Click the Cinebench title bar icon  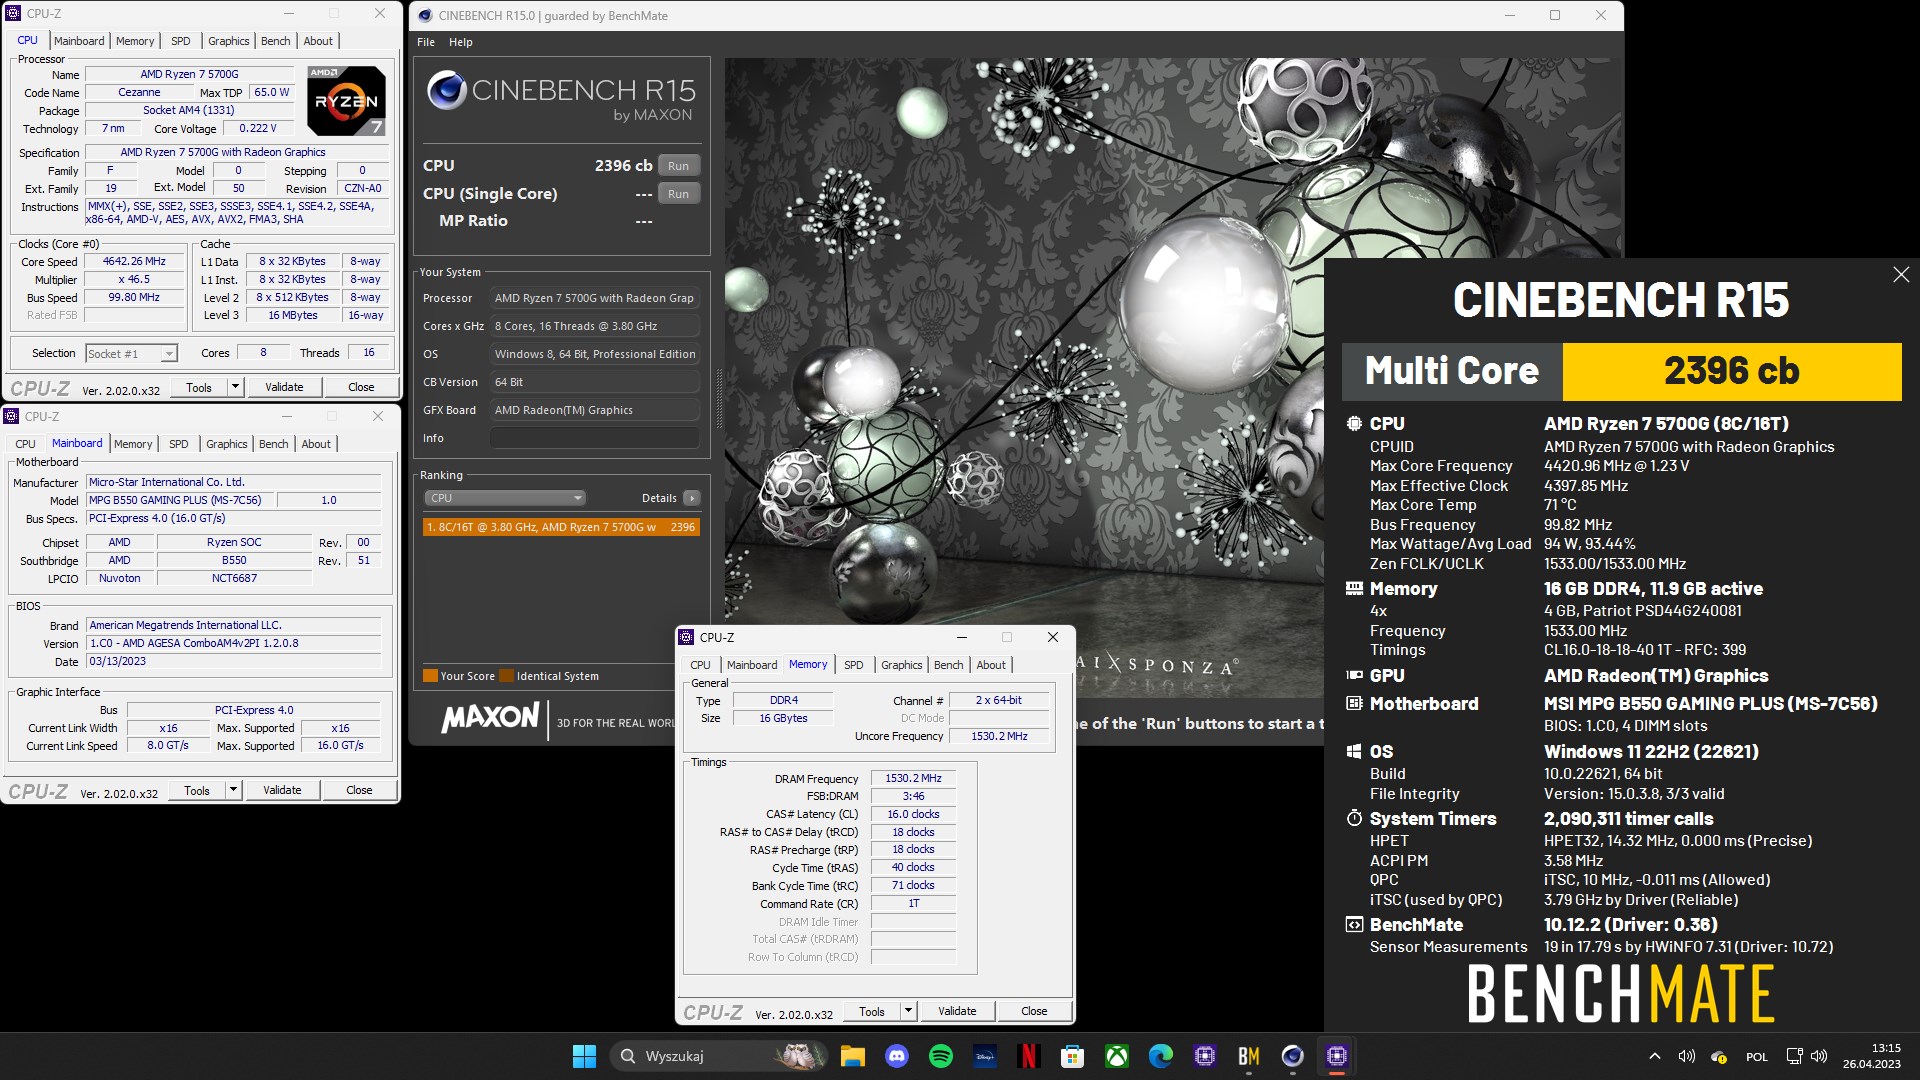click(425, 15)
